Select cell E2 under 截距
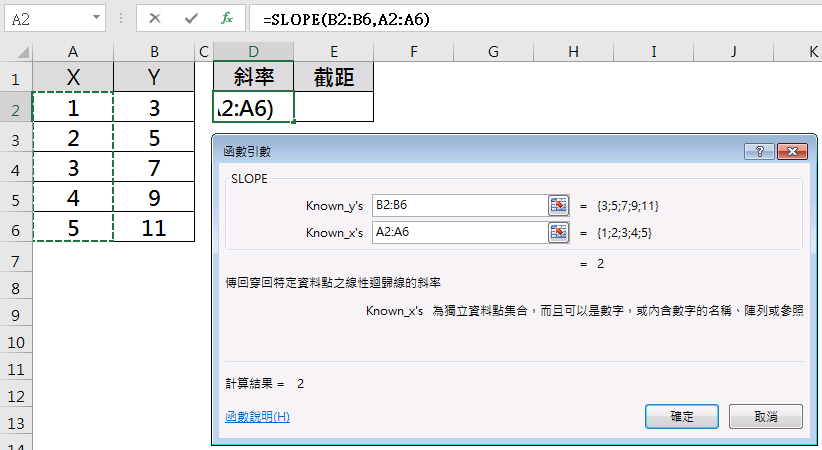This screenshot has height=450, width=822. [333, 107]
